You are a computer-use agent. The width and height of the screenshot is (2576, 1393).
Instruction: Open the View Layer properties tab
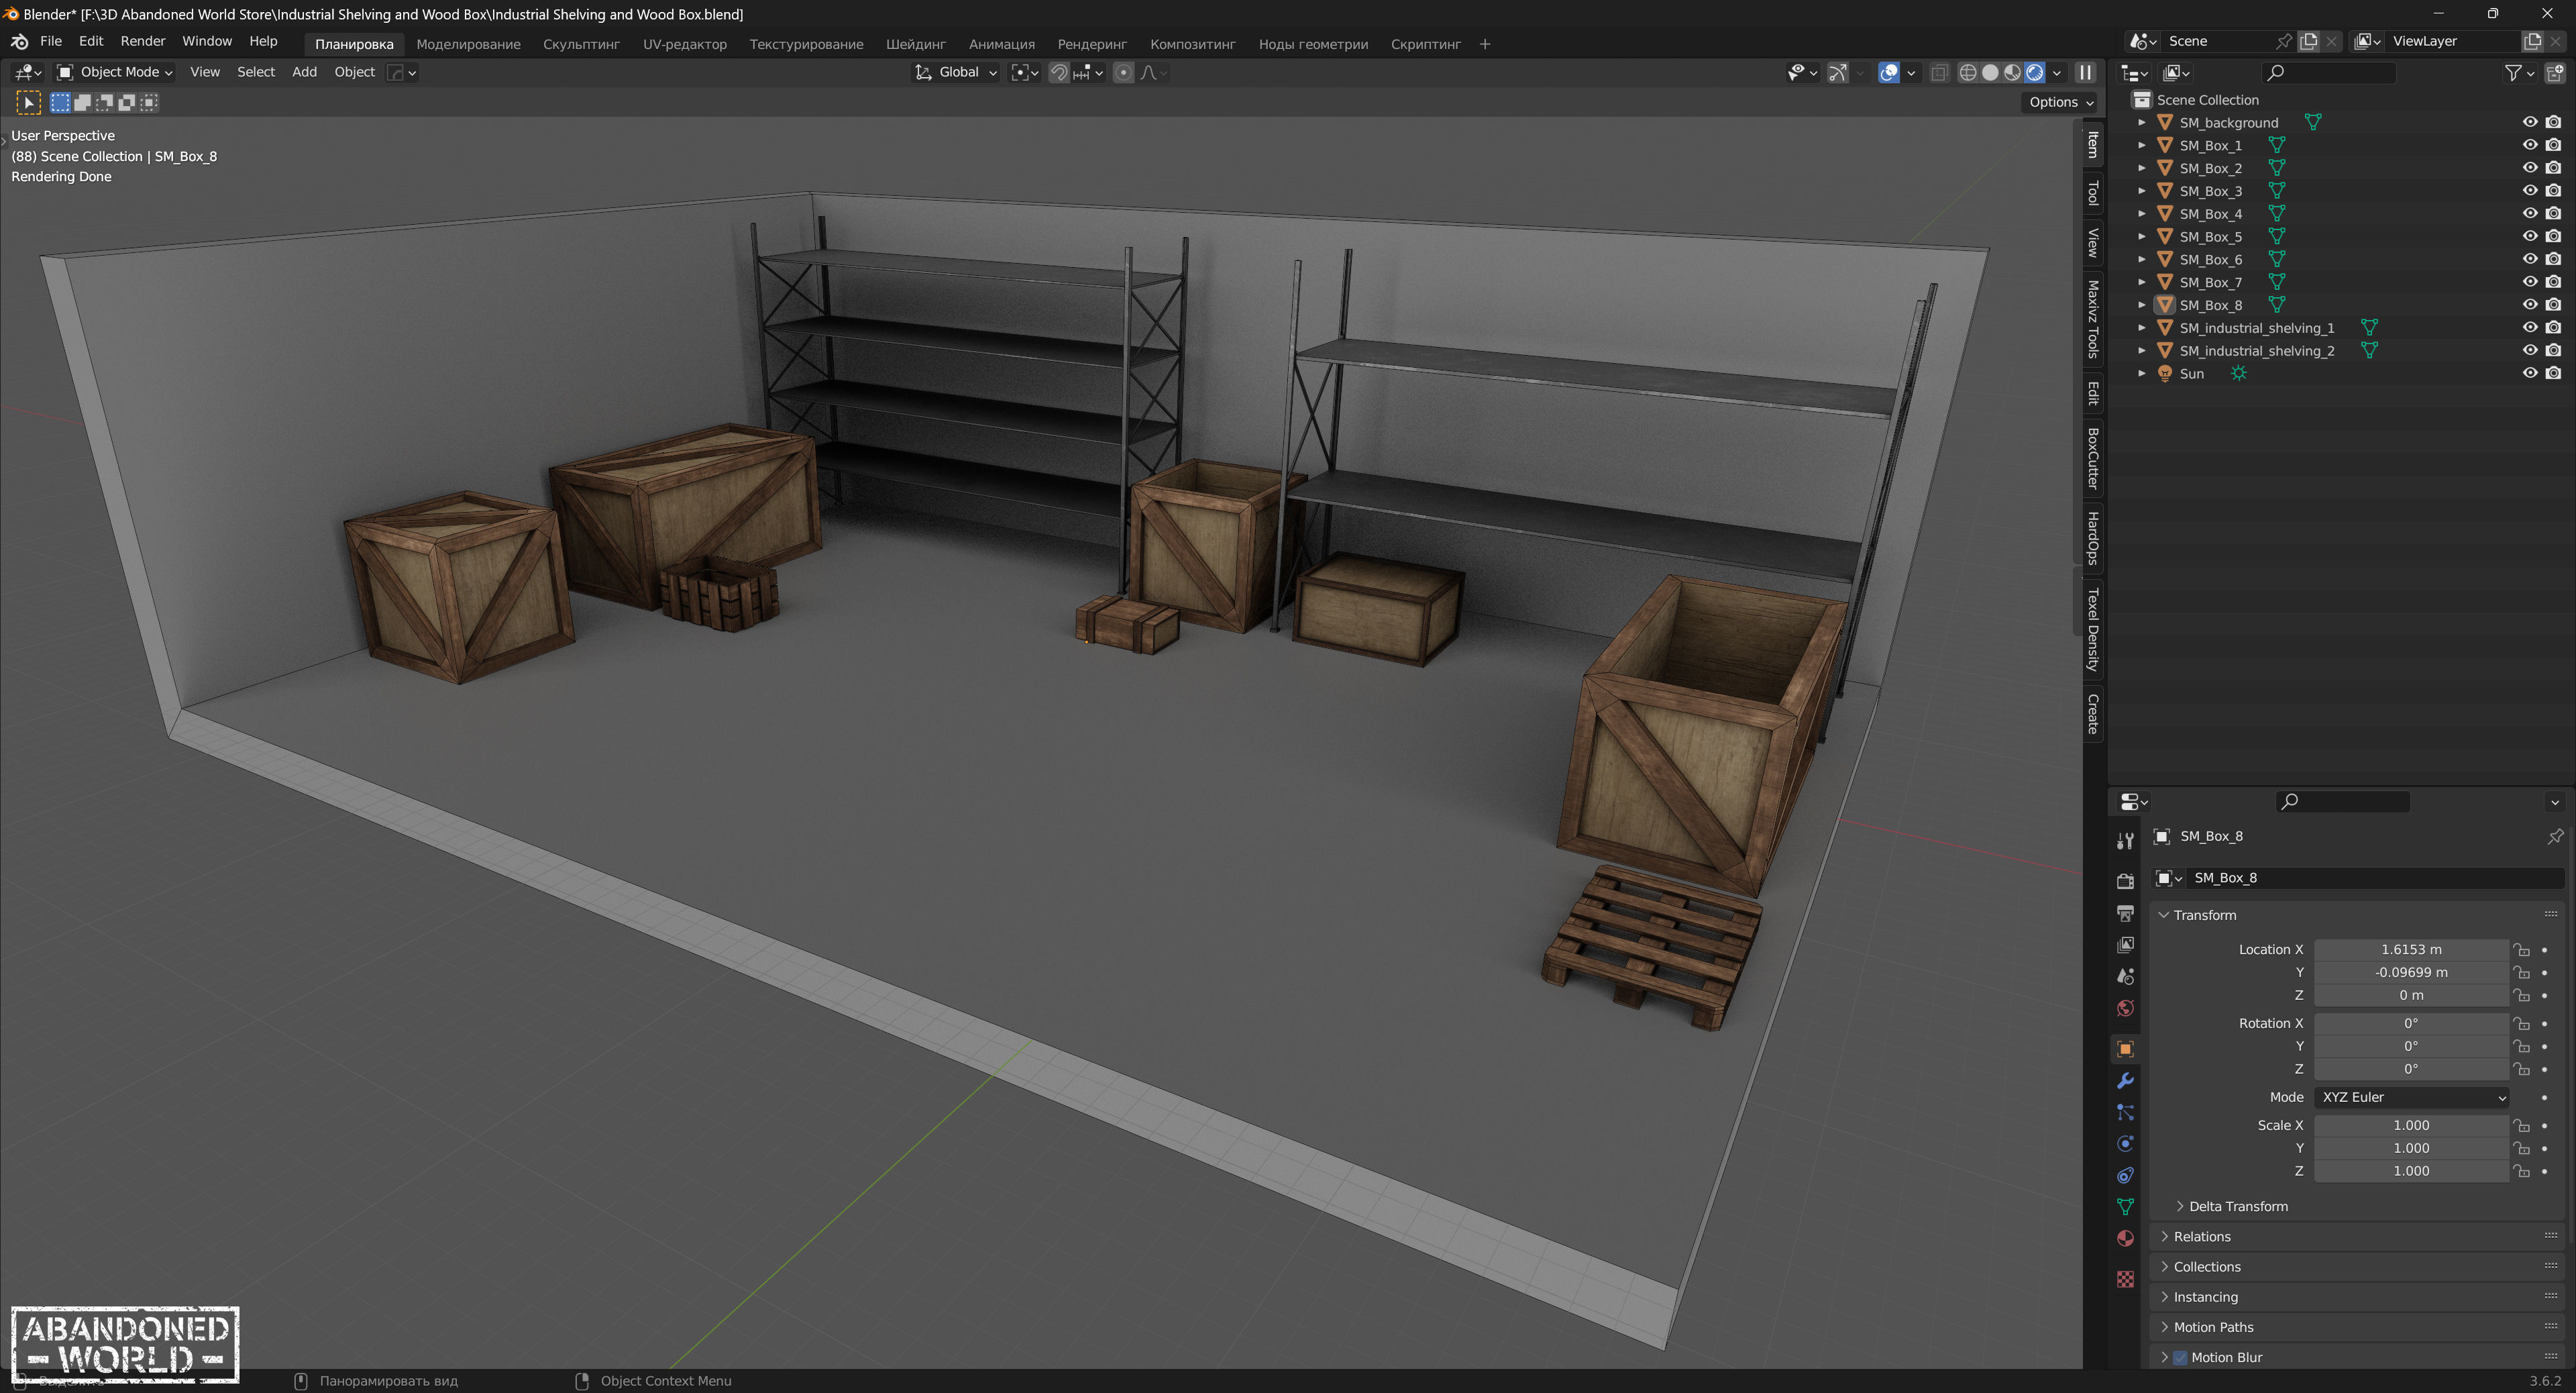click(2125, 945)
